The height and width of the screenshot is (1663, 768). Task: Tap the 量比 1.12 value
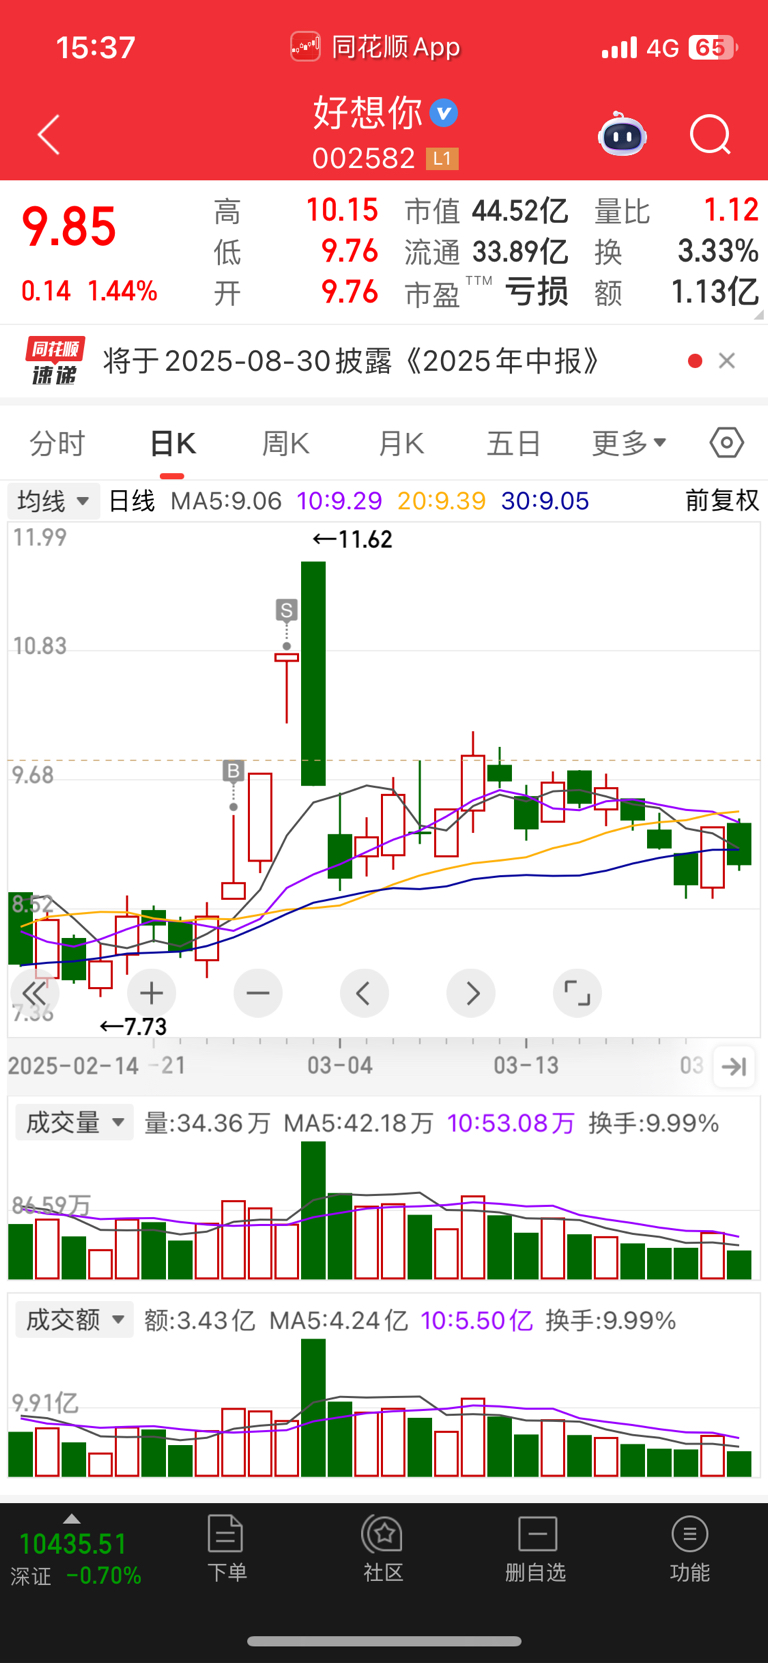731,211
